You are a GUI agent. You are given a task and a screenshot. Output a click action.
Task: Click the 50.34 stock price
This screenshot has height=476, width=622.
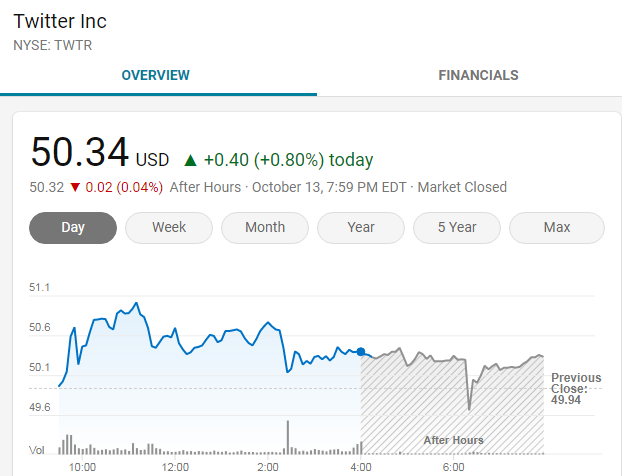79,152
